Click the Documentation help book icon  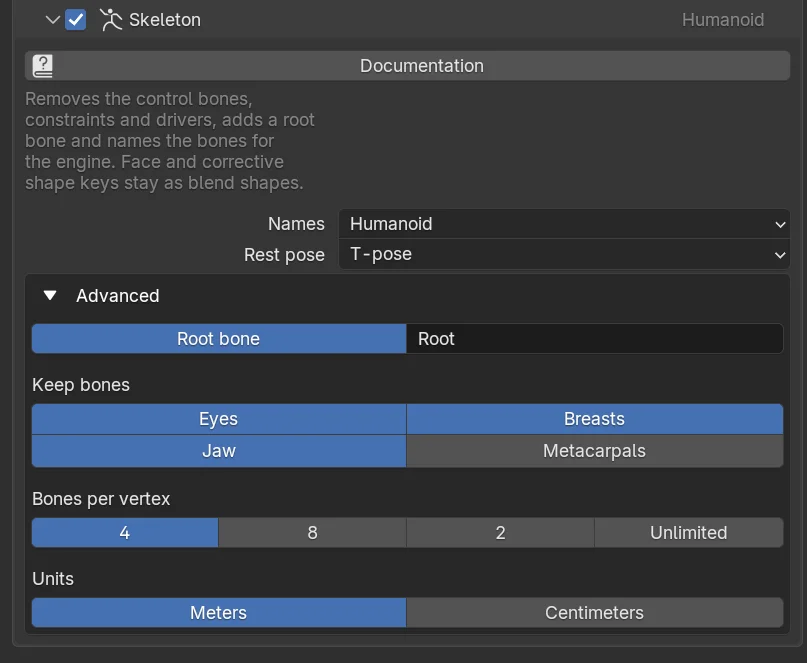pos(43,66)
